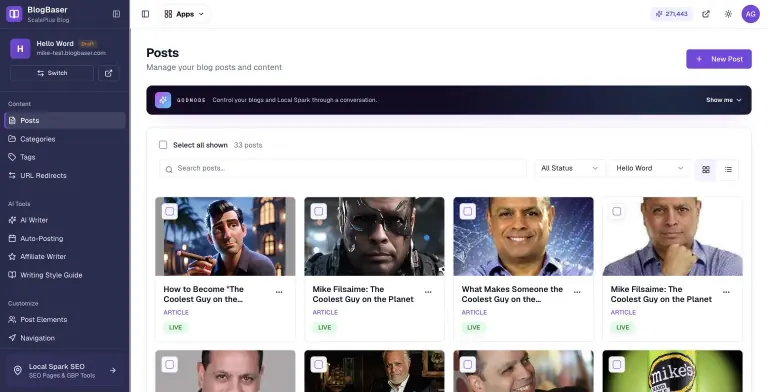The height and width of the screenshot is (392, 768).
Task: Open blog site via external icon beside Switch
Action: [x=109, y=73]
